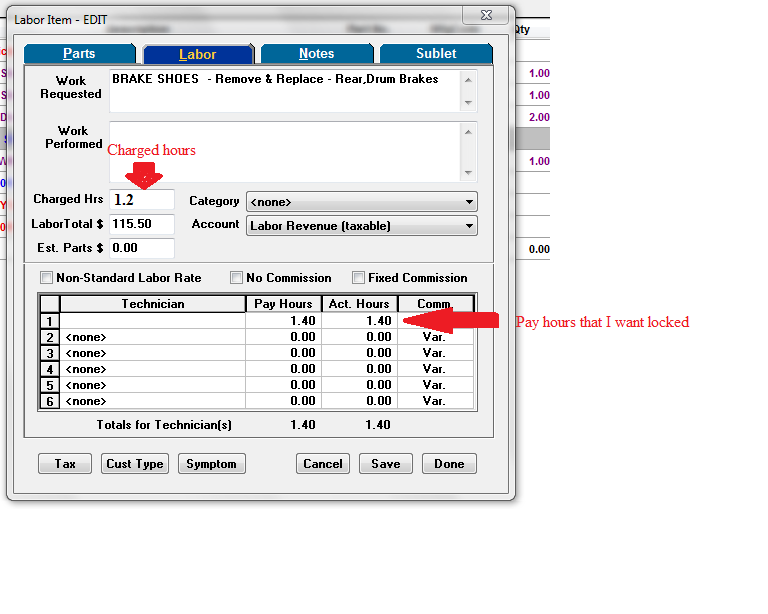Toggle the Fixed Commission checkbox
Screen dimensions: 768x614
[358, 278]
